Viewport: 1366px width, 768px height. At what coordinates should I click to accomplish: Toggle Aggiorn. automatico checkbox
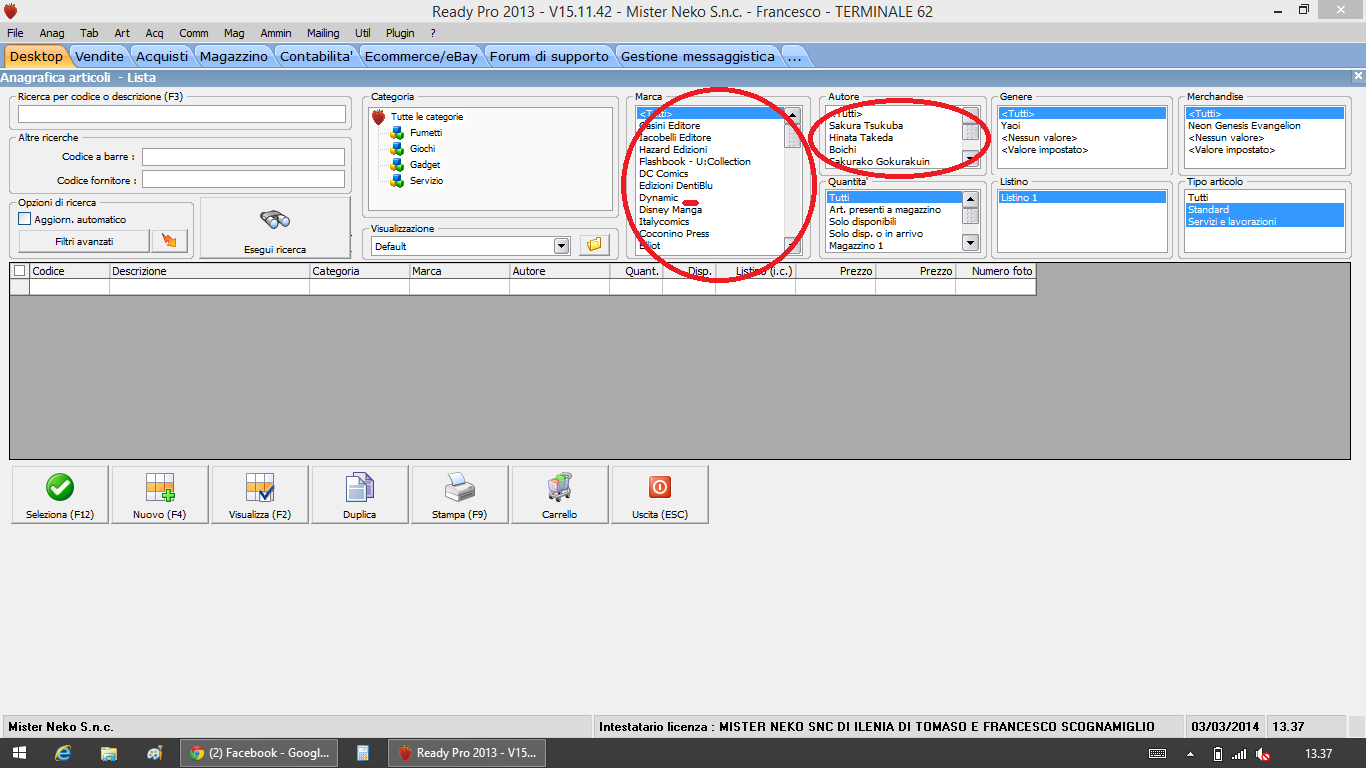(25, 219)
